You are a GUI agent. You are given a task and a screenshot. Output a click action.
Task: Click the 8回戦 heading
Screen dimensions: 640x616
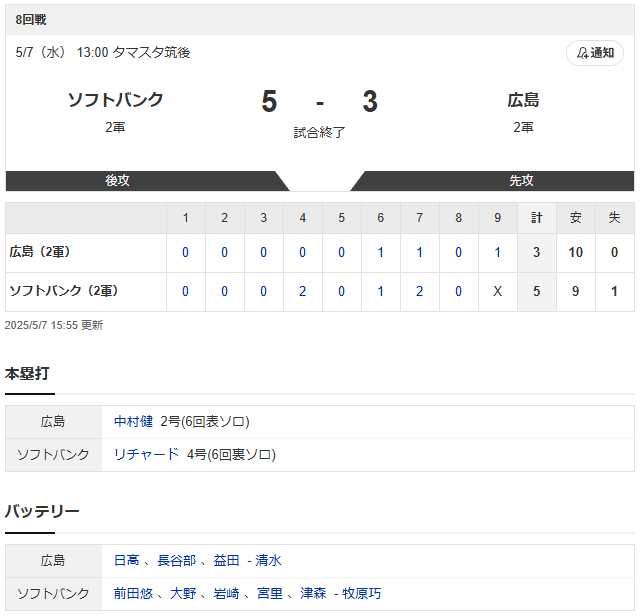(31, 20)
